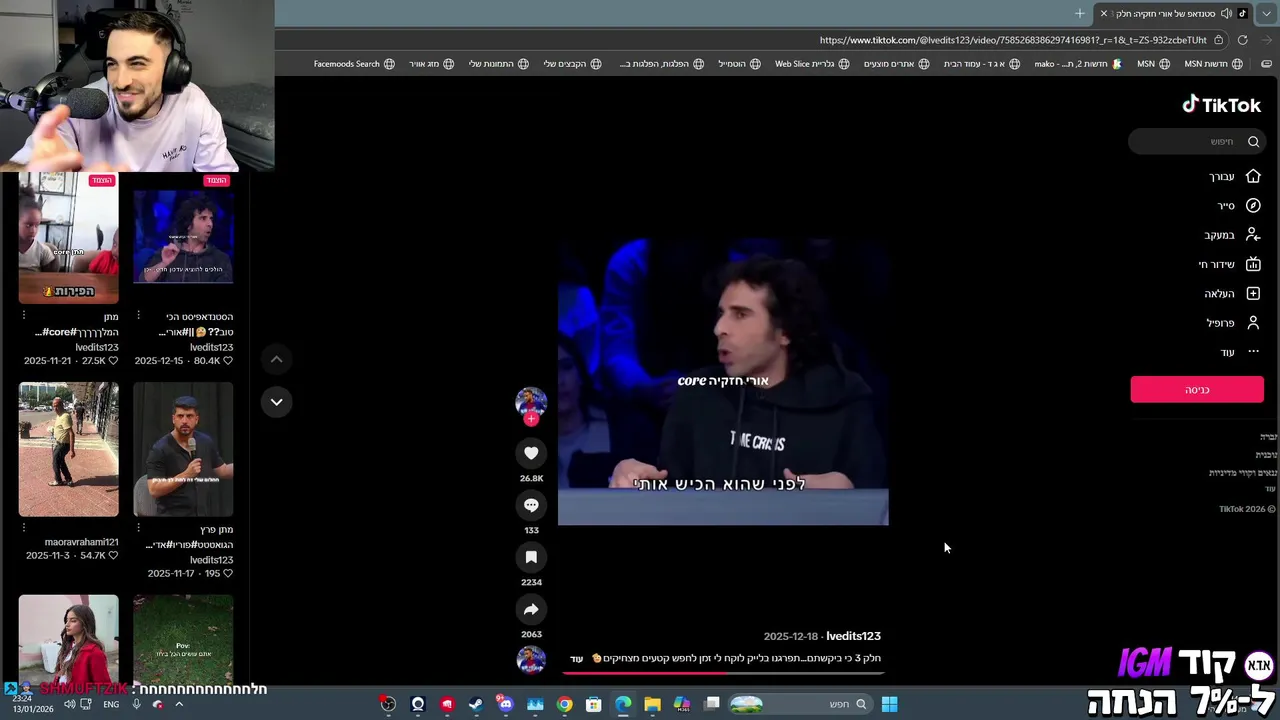Open options dots for מתן המלך video
1280x720 pixels.
pyautogui.click(x=23, y=316)
